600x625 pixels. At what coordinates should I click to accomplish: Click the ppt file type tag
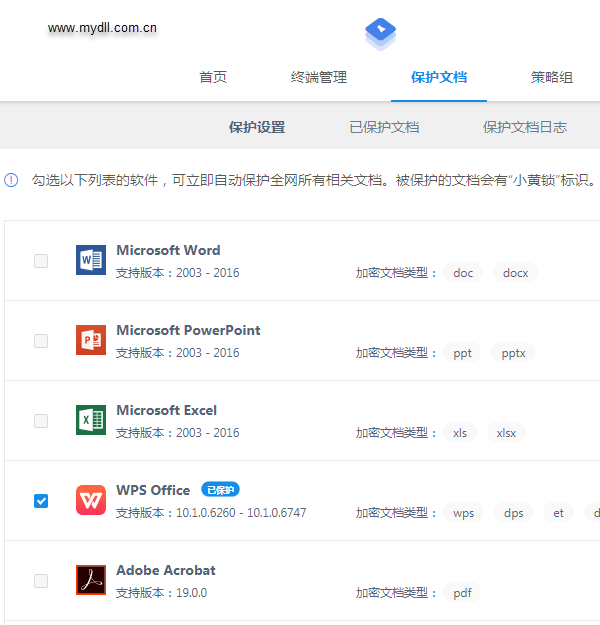coord(462,353)
